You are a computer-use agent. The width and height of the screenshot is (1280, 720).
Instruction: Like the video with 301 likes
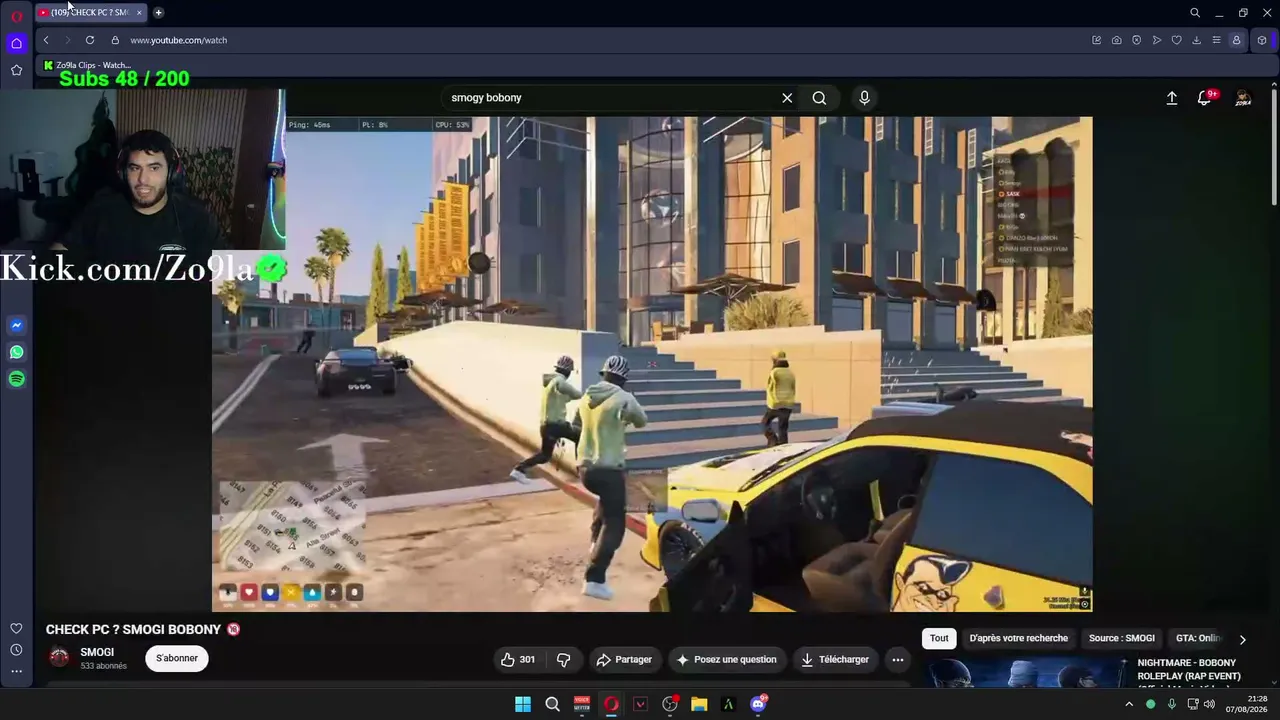(518, 659)
